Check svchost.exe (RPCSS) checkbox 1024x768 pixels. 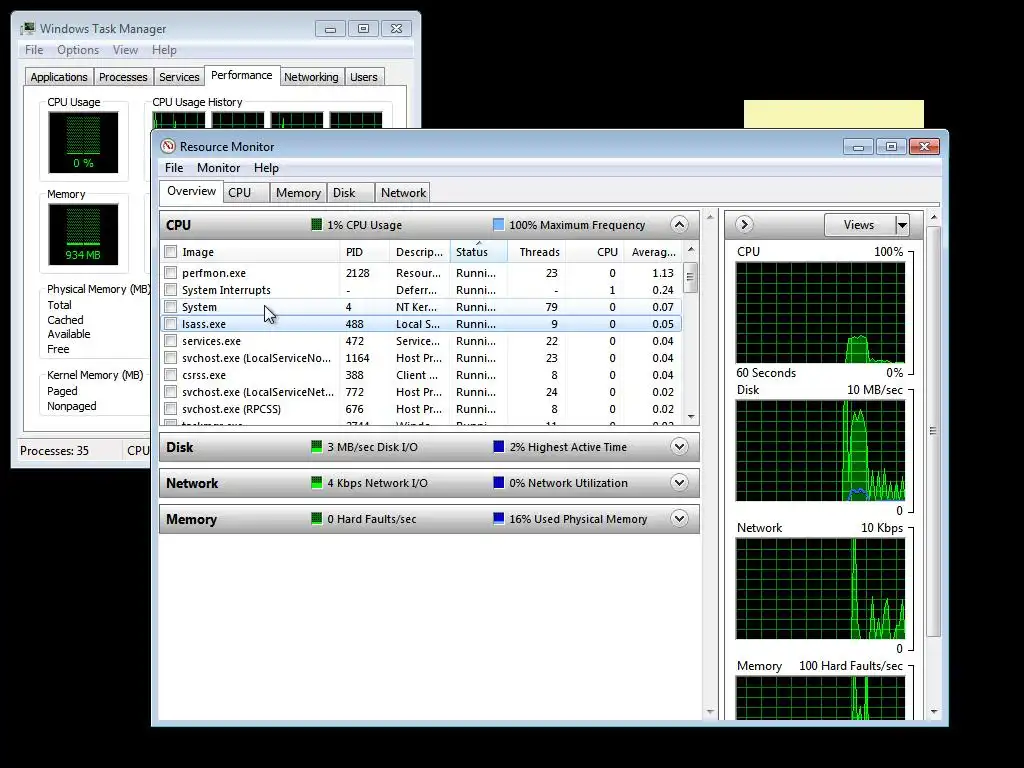point(170,409)
